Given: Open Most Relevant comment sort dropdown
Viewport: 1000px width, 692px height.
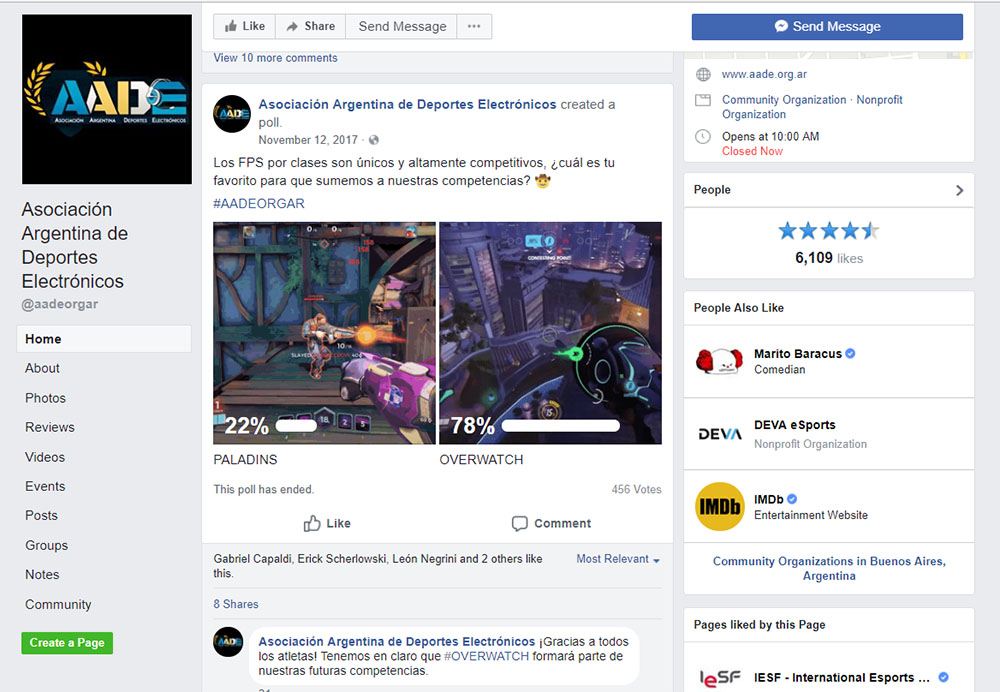Looking at the screenshot, I should [x=618, y=559].
